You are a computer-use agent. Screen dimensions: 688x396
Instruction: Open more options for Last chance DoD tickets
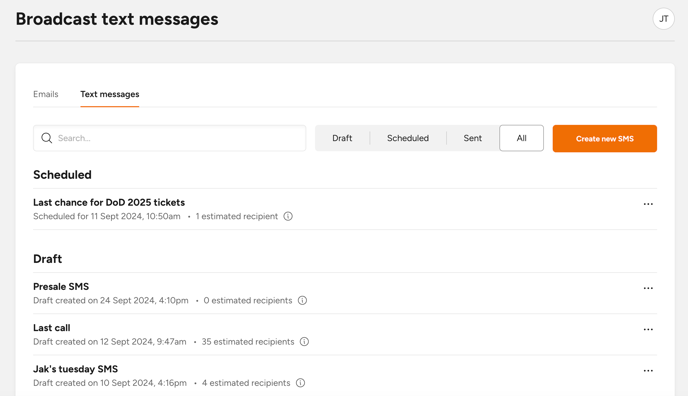[x=648, y=204]
